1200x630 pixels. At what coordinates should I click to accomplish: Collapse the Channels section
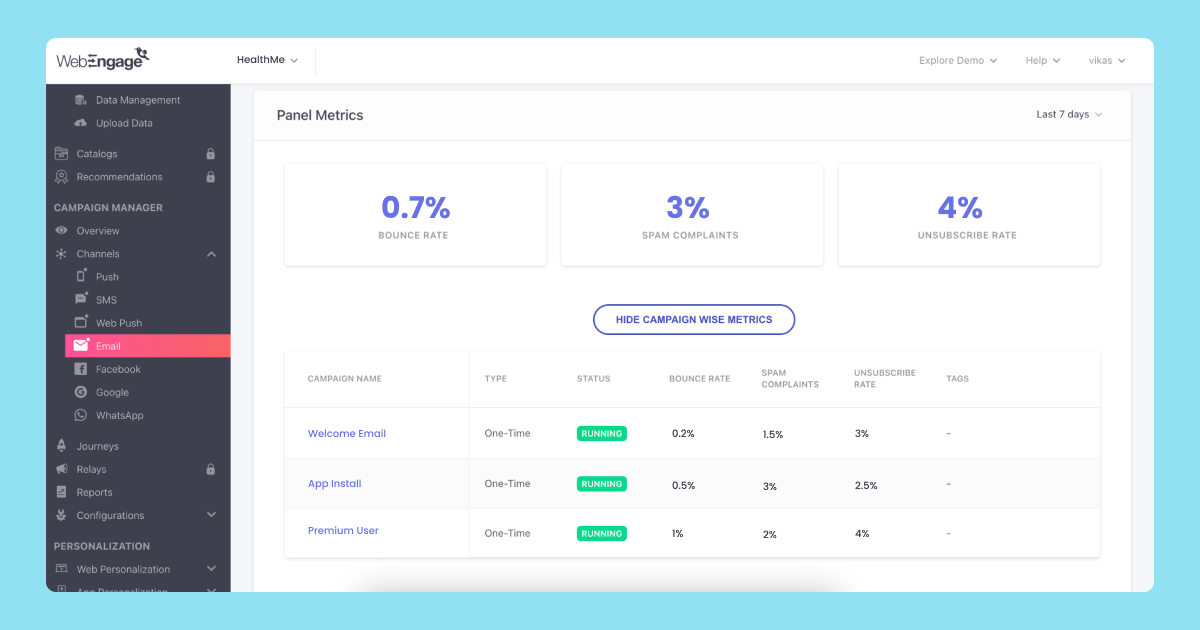[x=211, y=253]
